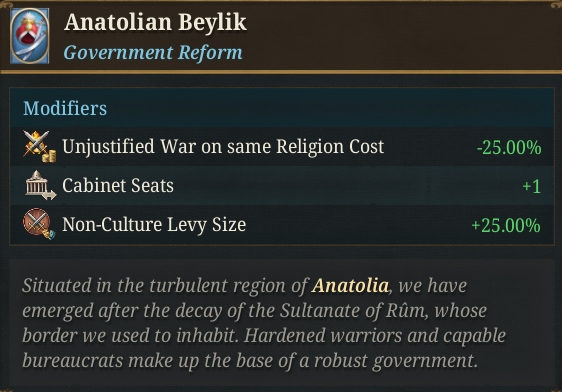This screenshot has width=562, height=392.
Task: Open the highlighted Anatolia link
Action: tap(350, 286)
